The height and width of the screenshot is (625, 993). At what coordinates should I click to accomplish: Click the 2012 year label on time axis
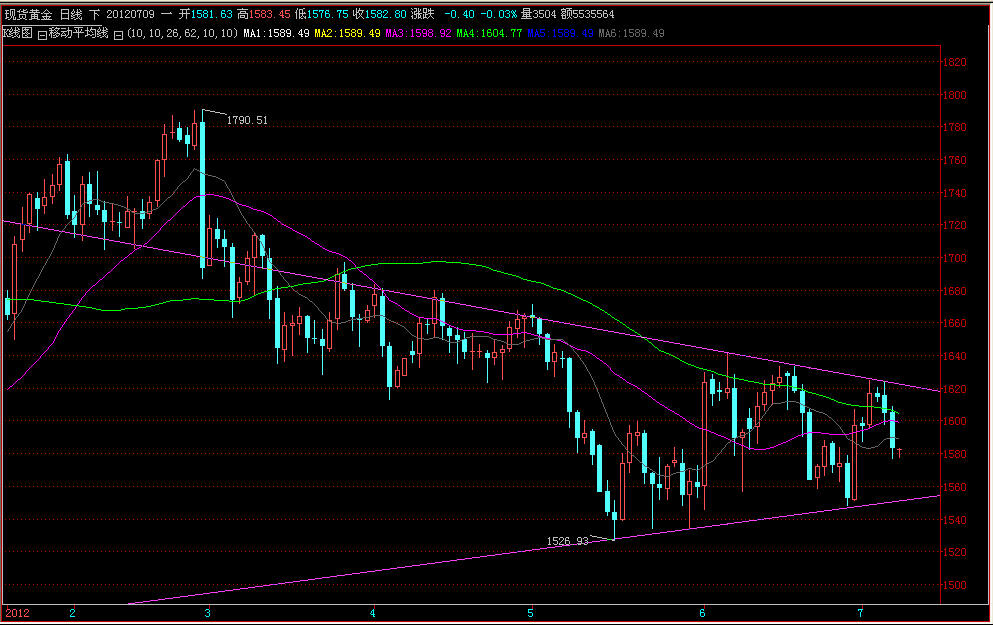pyautogui.click(x=17, y=613)
